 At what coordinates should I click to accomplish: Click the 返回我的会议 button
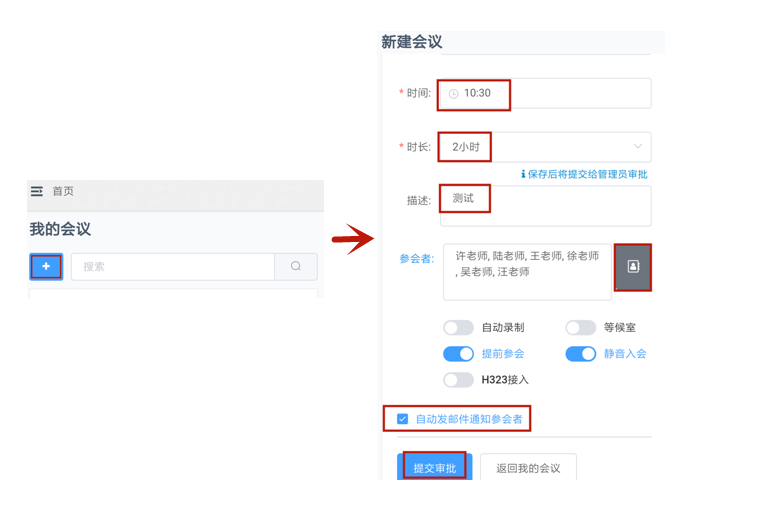click(528, 467)
